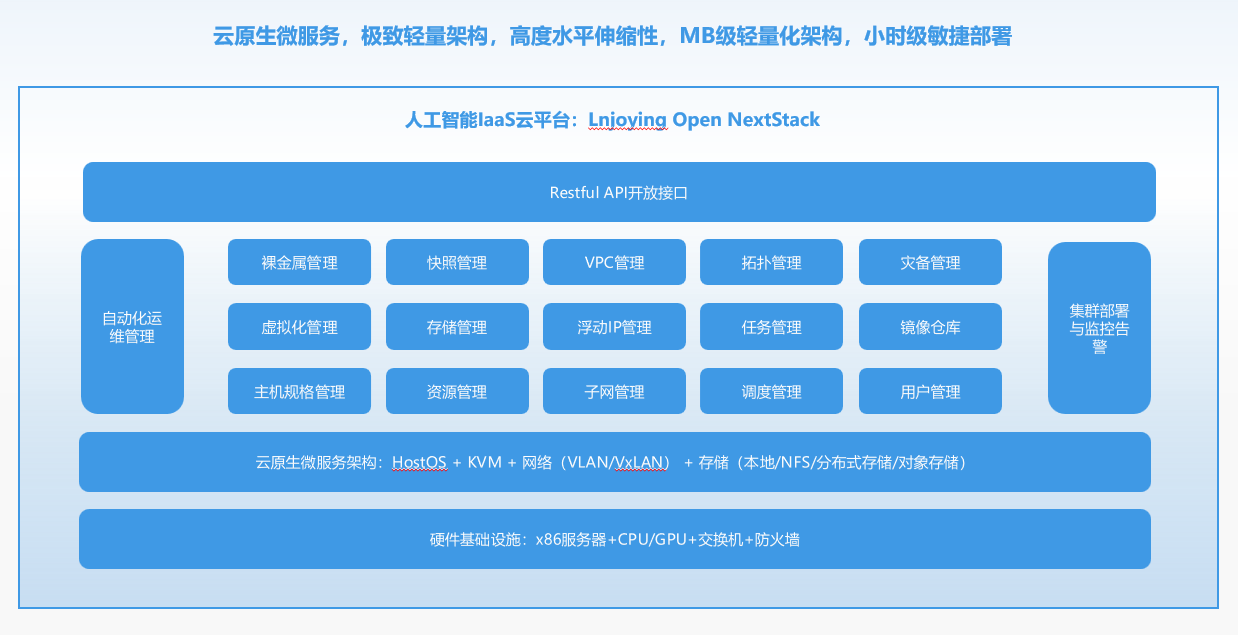Select the 硬件基础设施 layer bar

coord(614,539)
